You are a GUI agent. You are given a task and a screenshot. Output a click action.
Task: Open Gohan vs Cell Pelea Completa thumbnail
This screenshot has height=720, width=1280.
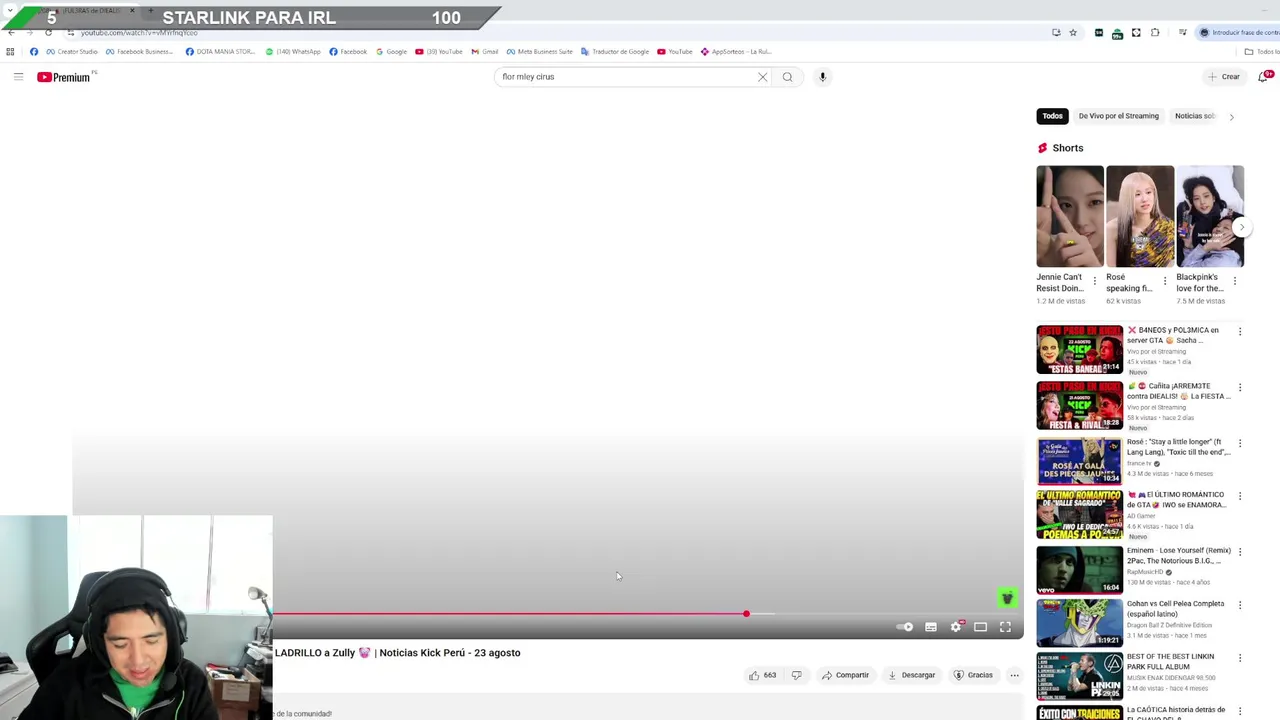[1079, 623]
